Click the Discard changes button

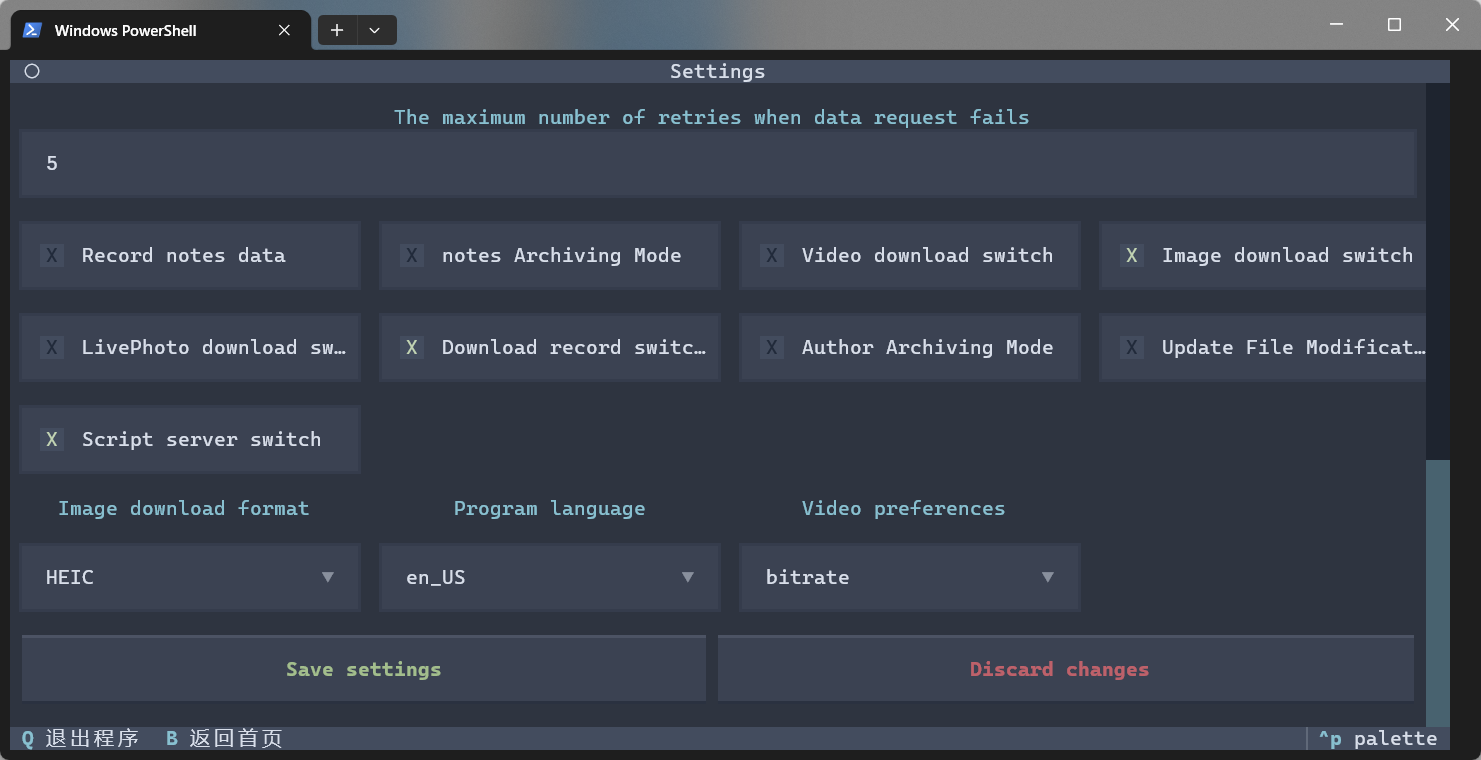(x=1059, y=669)
